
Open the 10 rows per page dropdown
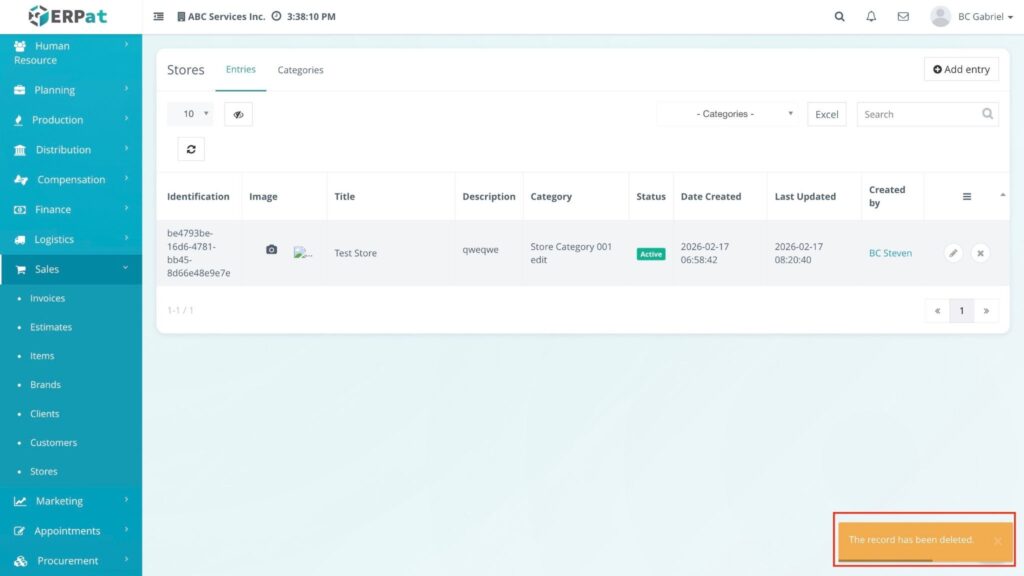click(190, 114)
